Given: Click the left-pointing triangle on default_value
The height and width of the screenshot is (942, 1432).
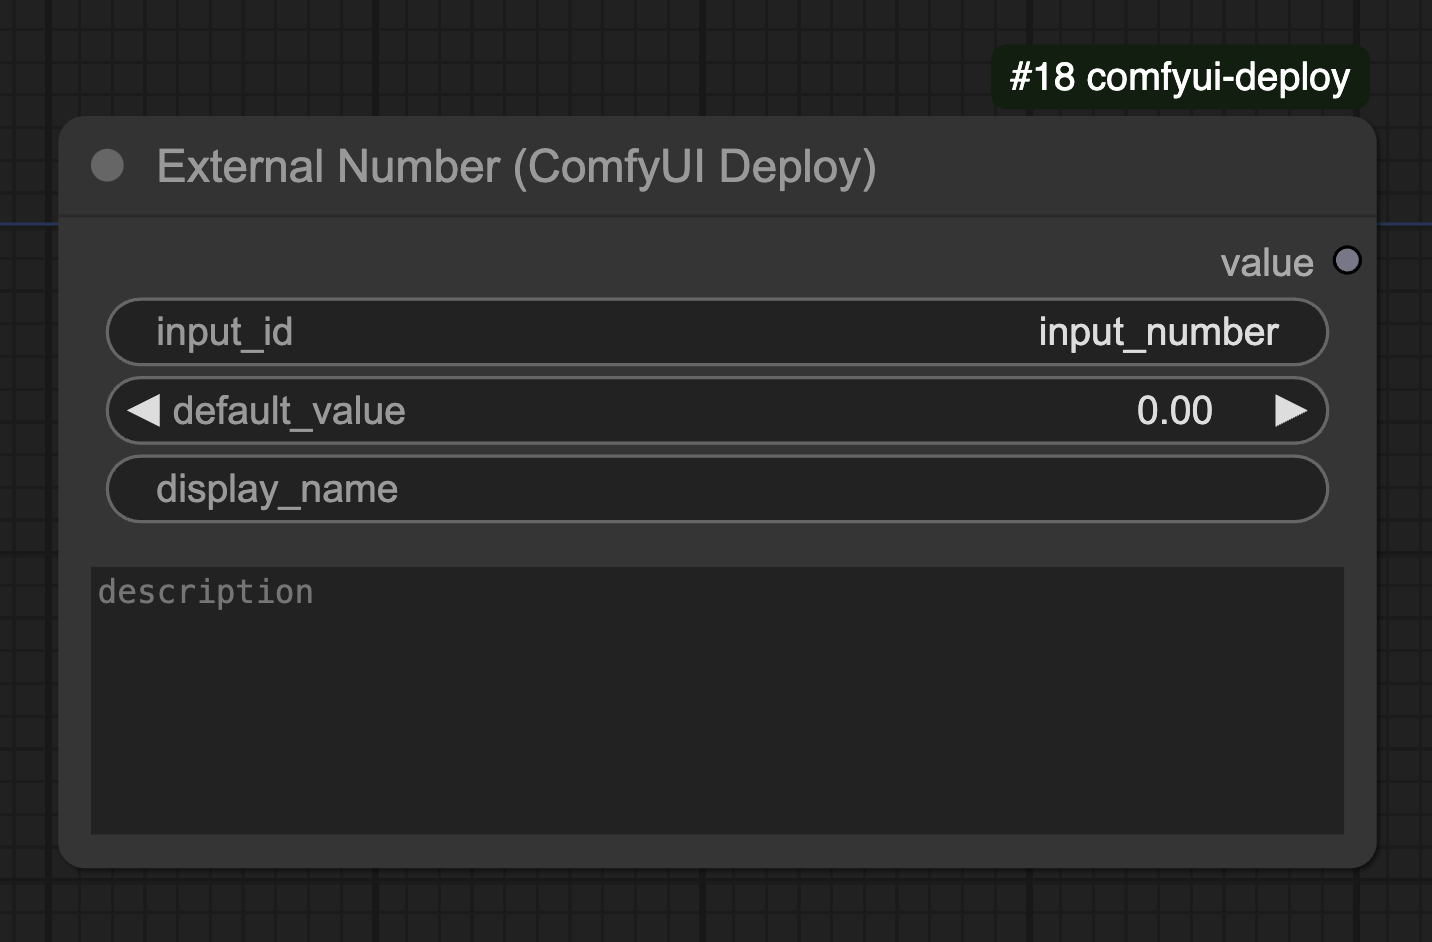Looking at the screenshot, I should 142,410.
